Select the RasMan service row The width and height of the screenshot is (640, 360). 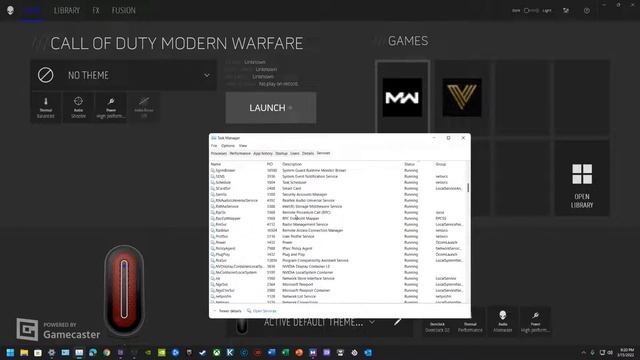coord(338,230)
